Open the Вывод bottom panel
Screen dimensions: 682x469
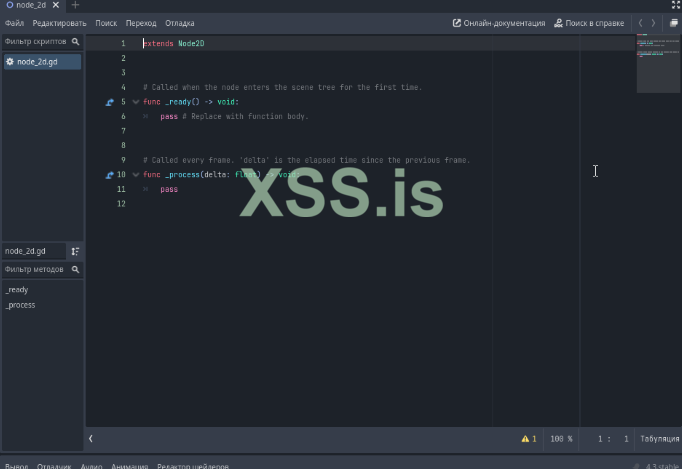[x=17, y=466]
